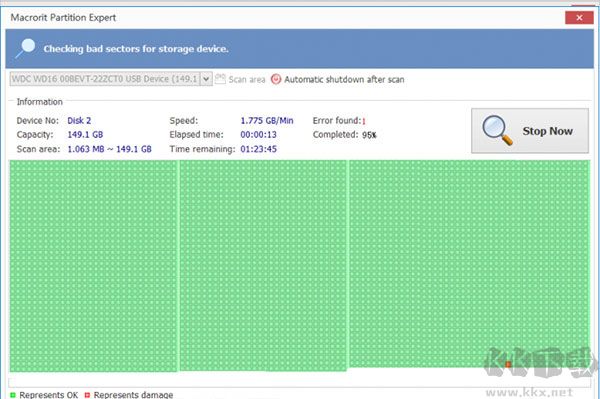Click the Speed value 1.775 GB/Min

pyautogui.click(x=267, y=121)
